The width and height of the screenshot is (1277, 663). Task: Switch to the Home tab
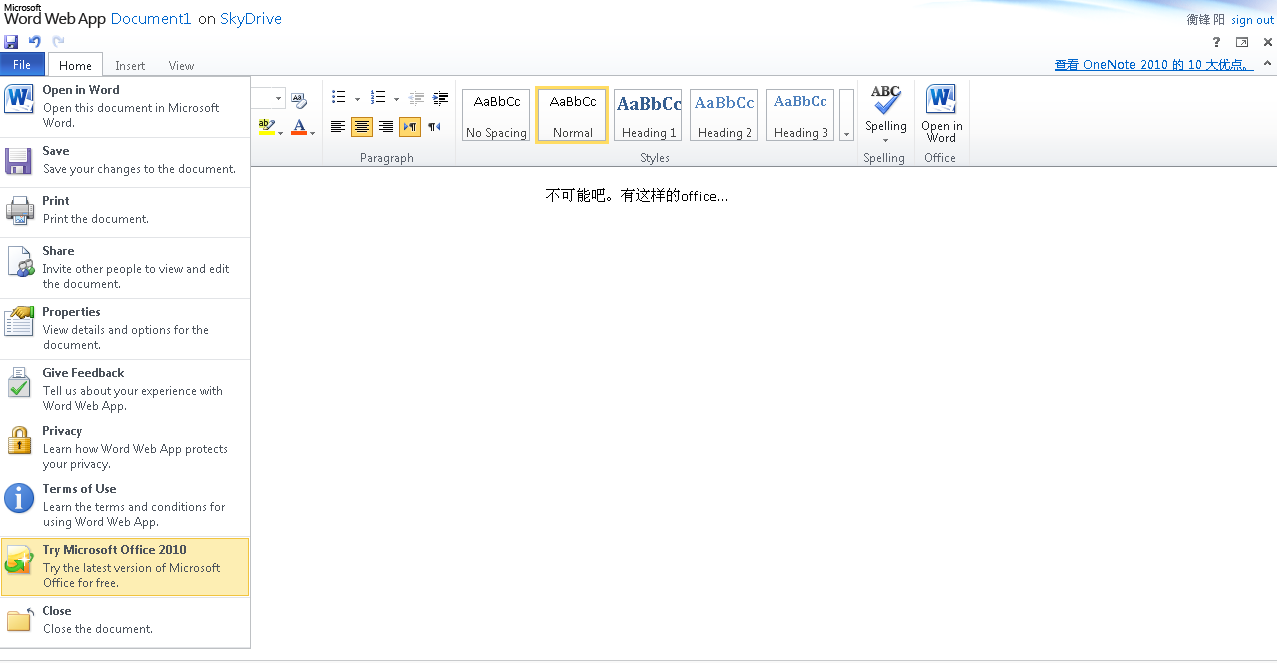[75, 66]
